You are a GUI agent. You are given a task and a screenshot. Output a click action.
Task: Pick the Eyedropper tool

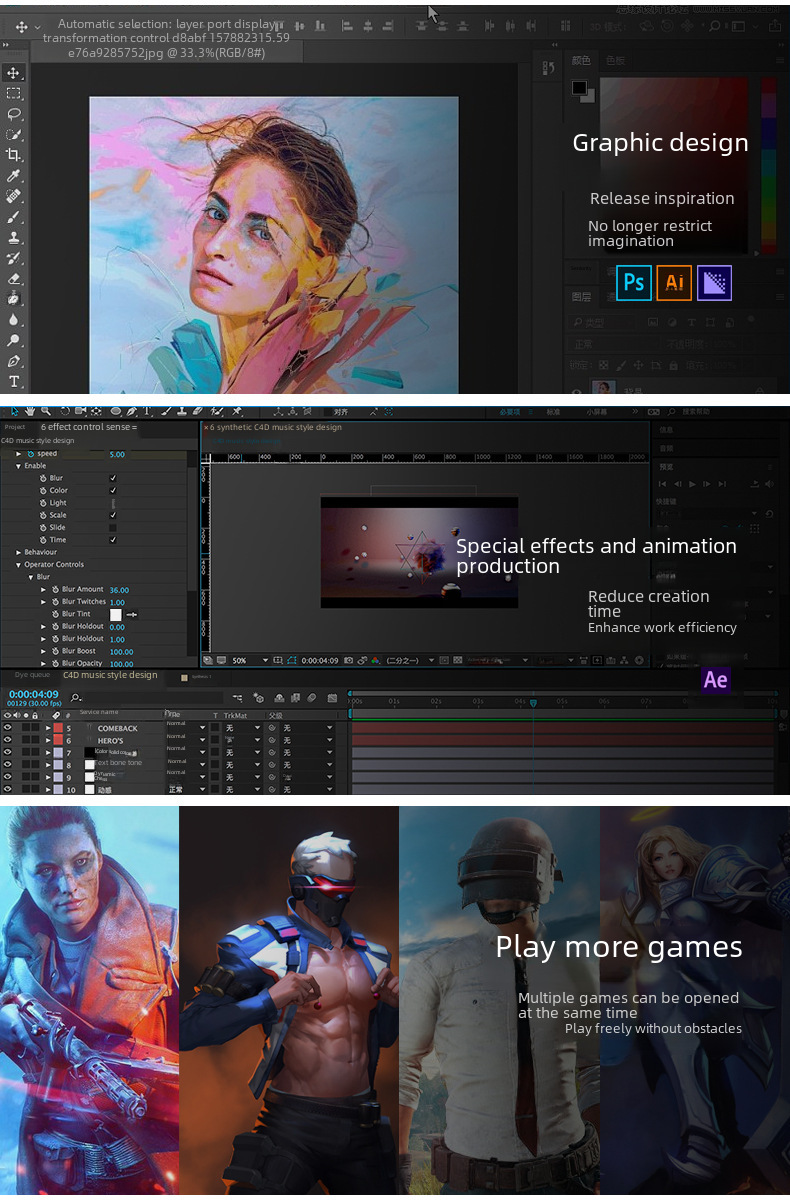(x=14, y=176)
